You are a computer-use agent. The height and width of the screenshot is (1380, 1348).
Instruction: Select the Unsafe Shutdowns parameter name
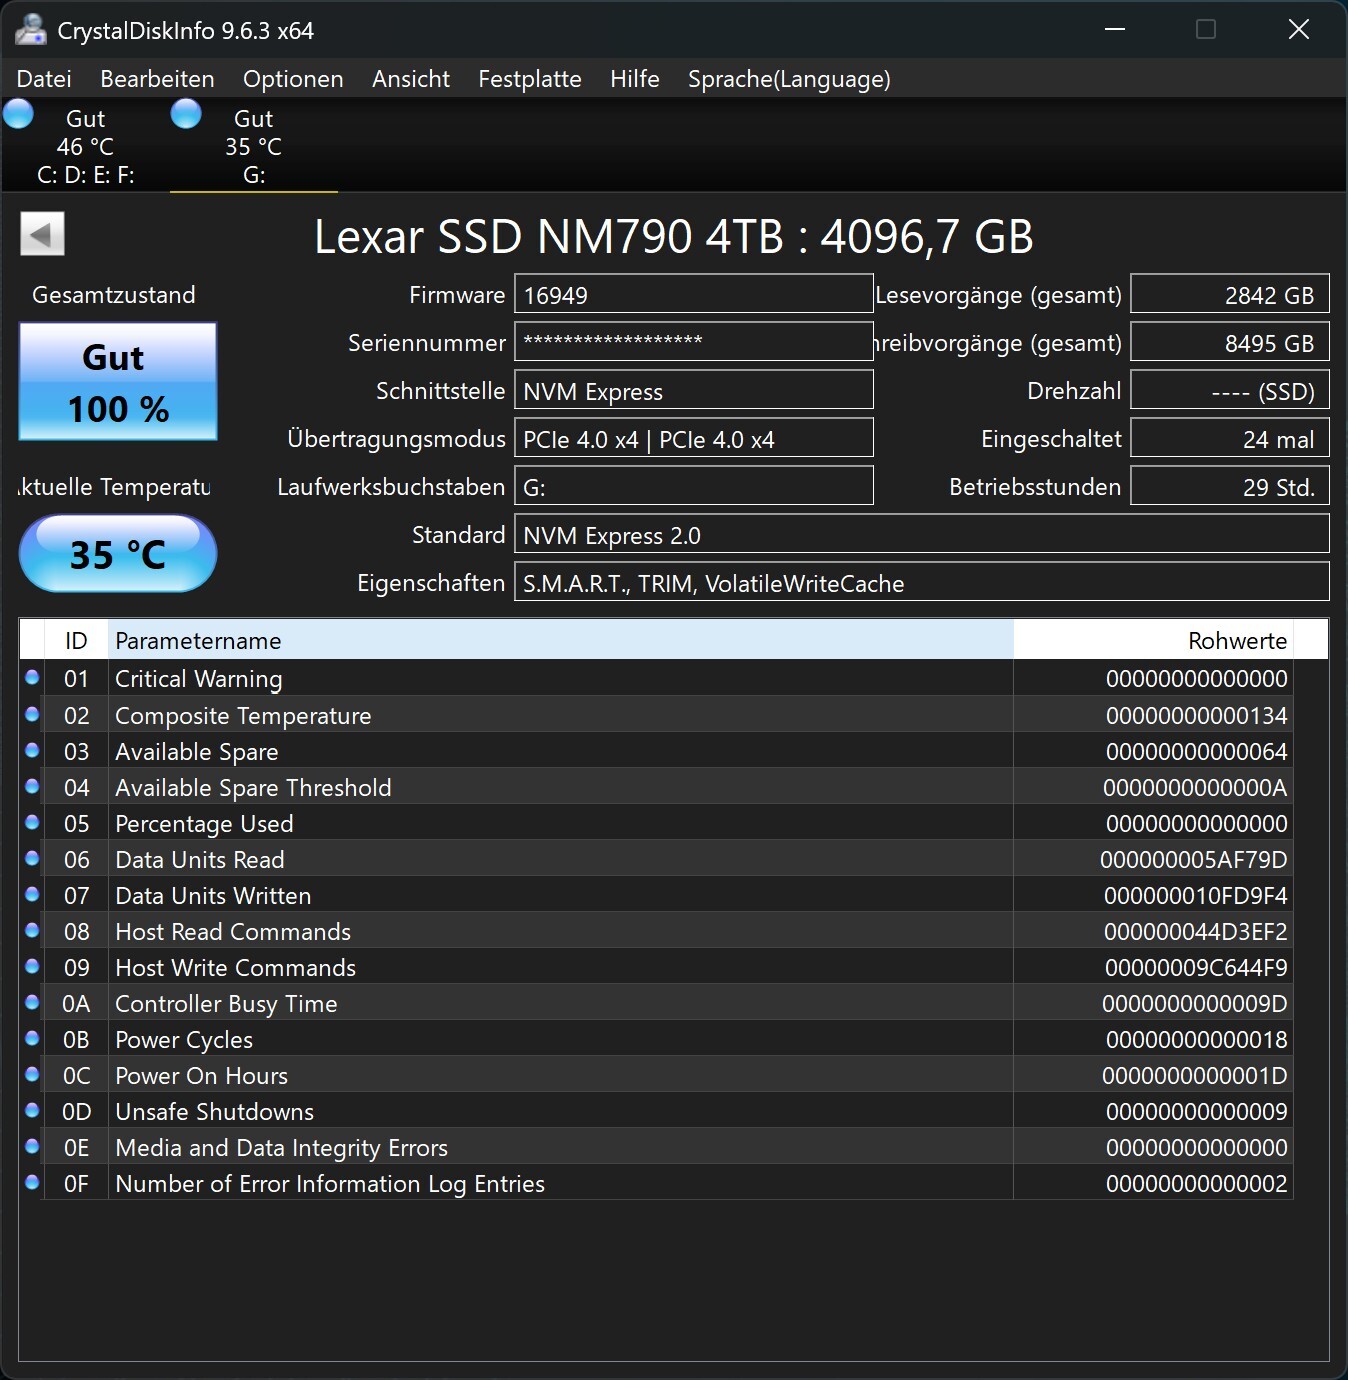[x=214, y=1112]
